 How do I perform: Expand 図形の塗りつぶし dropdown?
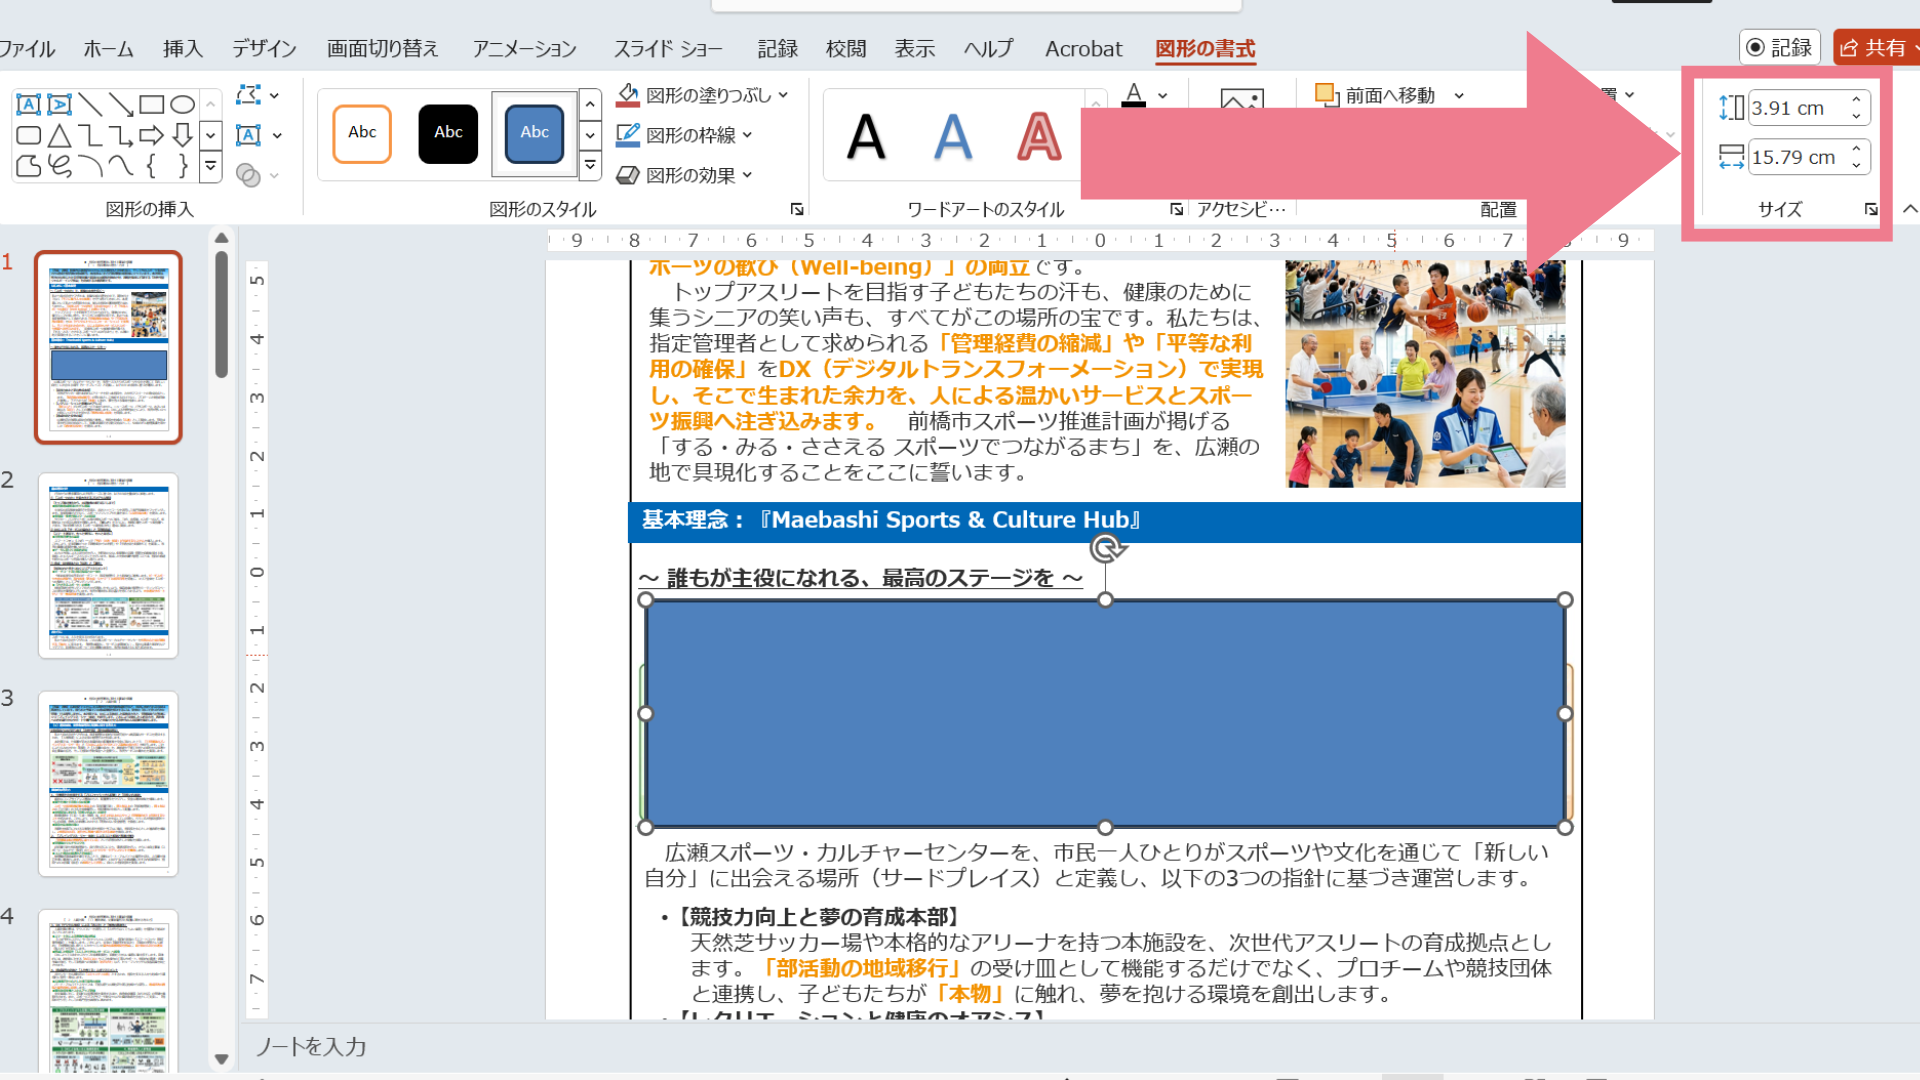(783, 95)
